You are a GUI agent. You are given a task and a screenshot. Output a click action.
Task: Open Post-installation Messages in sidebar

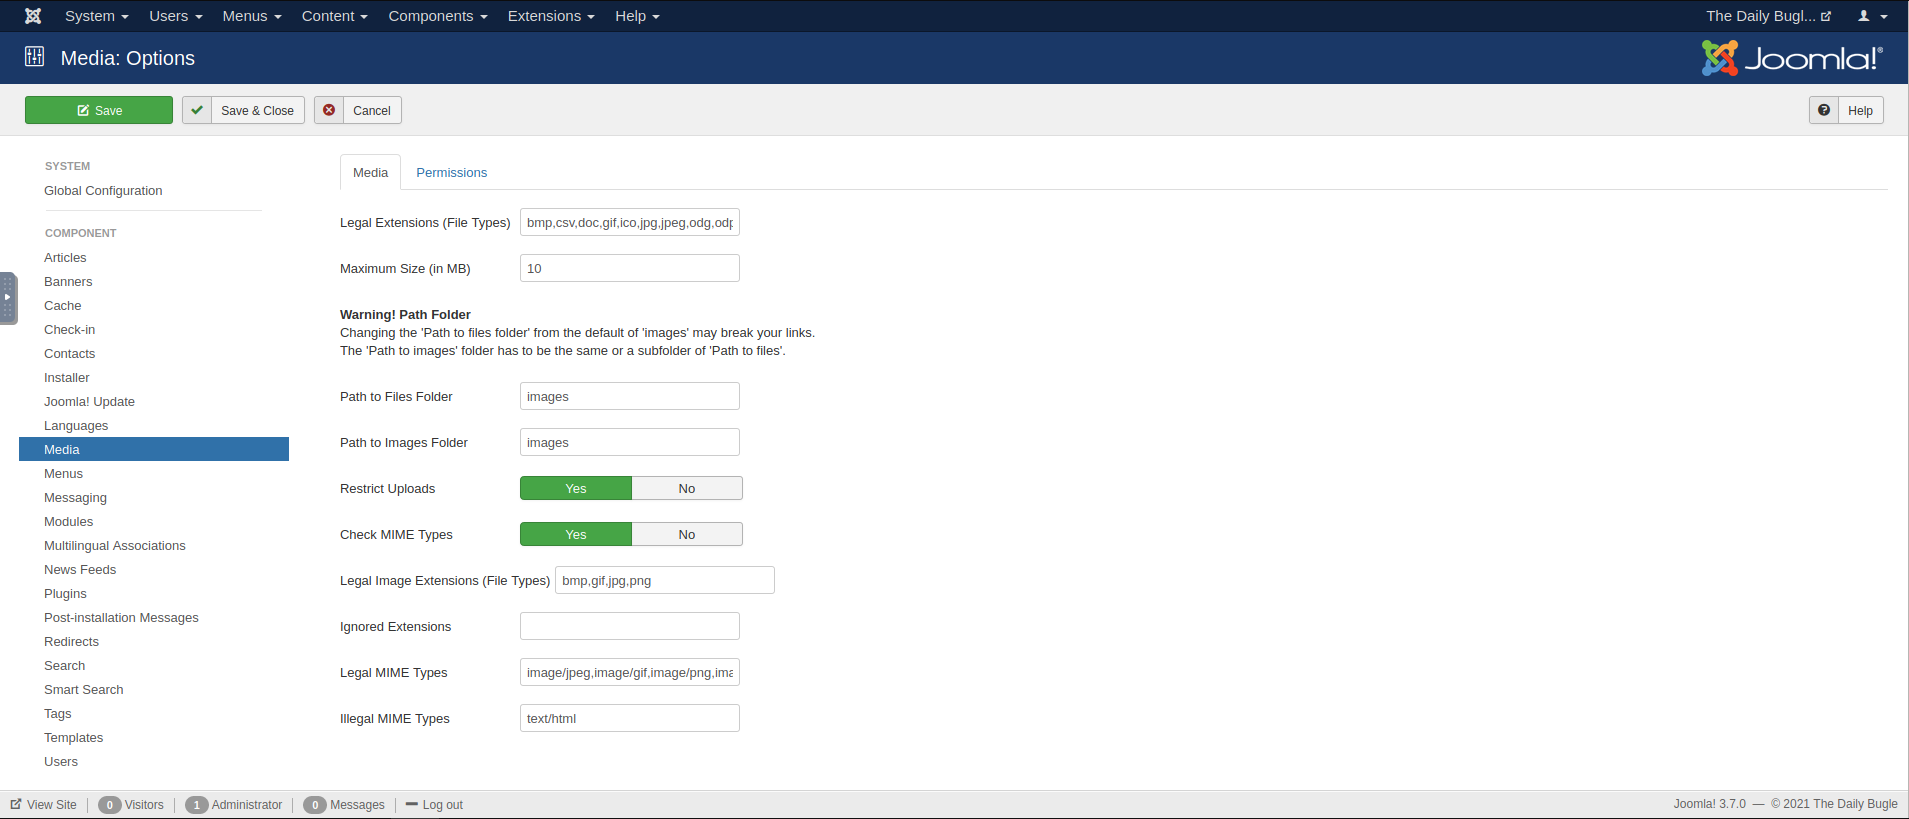pos(121,617)
